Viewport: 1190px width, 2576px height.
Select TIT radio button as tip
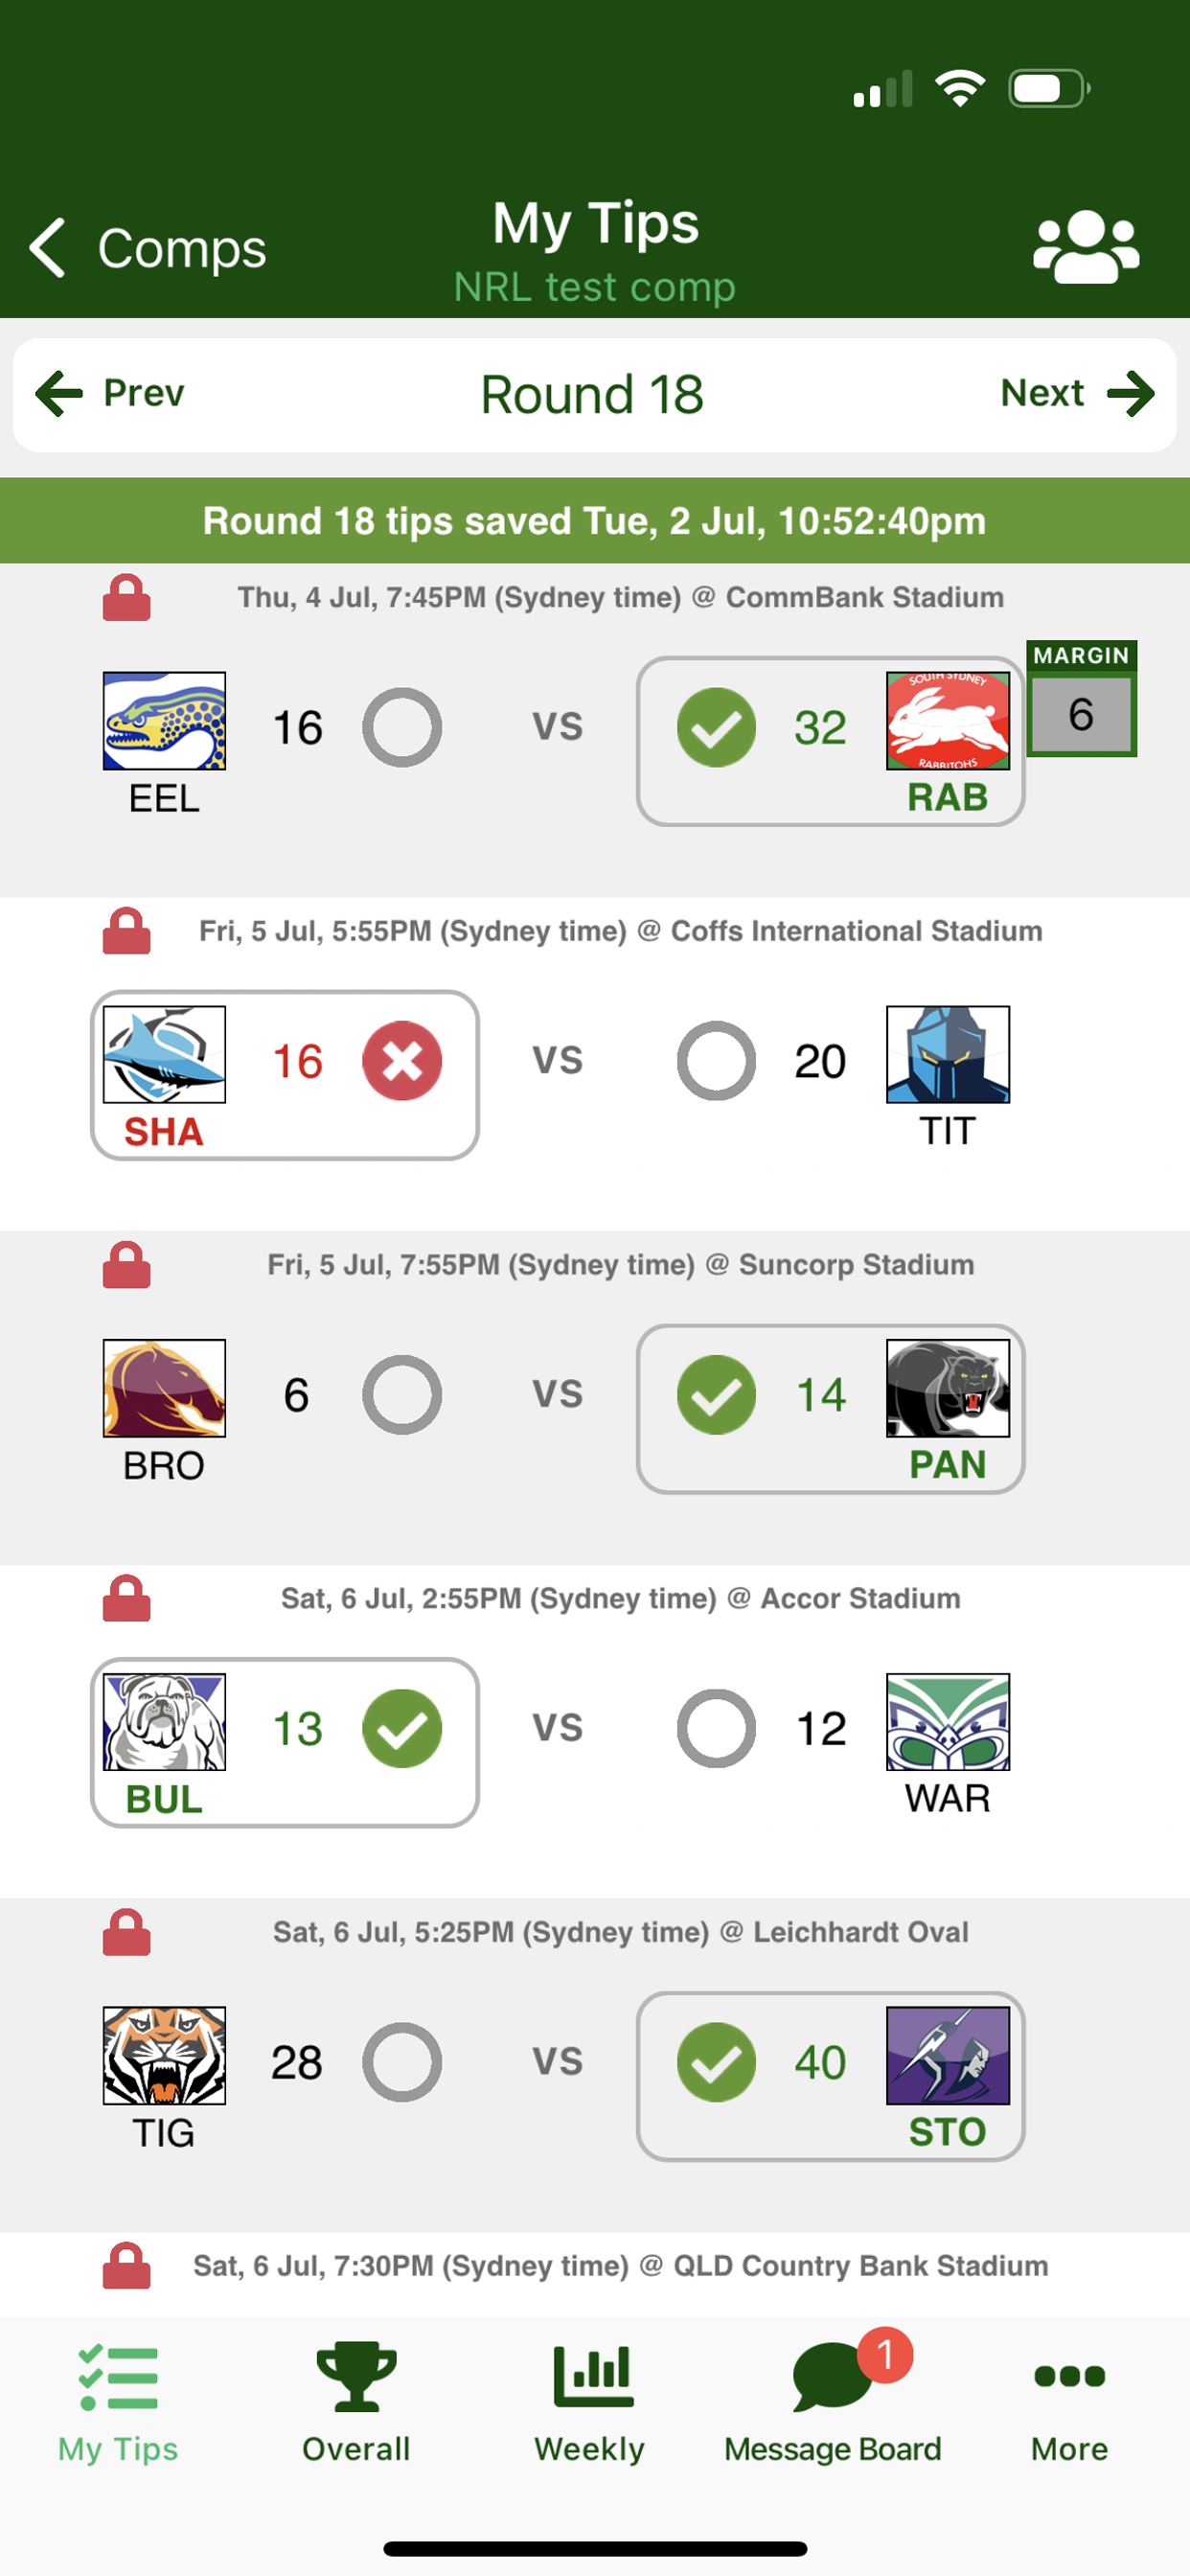pos(716,1061)
